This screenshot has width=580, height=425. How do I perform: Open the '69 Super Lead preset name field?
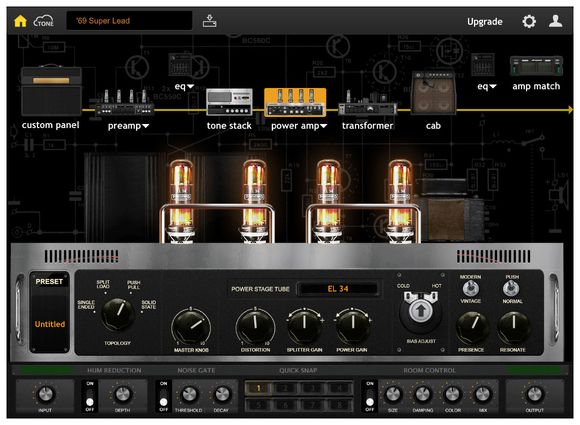(x=129, y=21)
